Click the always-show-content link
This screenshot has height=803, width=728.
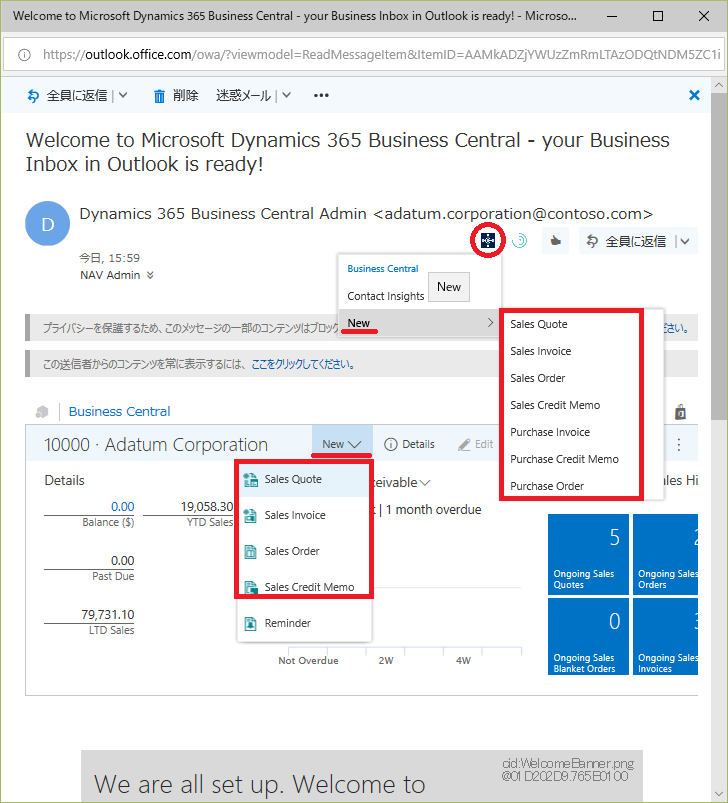coord(303,364)
